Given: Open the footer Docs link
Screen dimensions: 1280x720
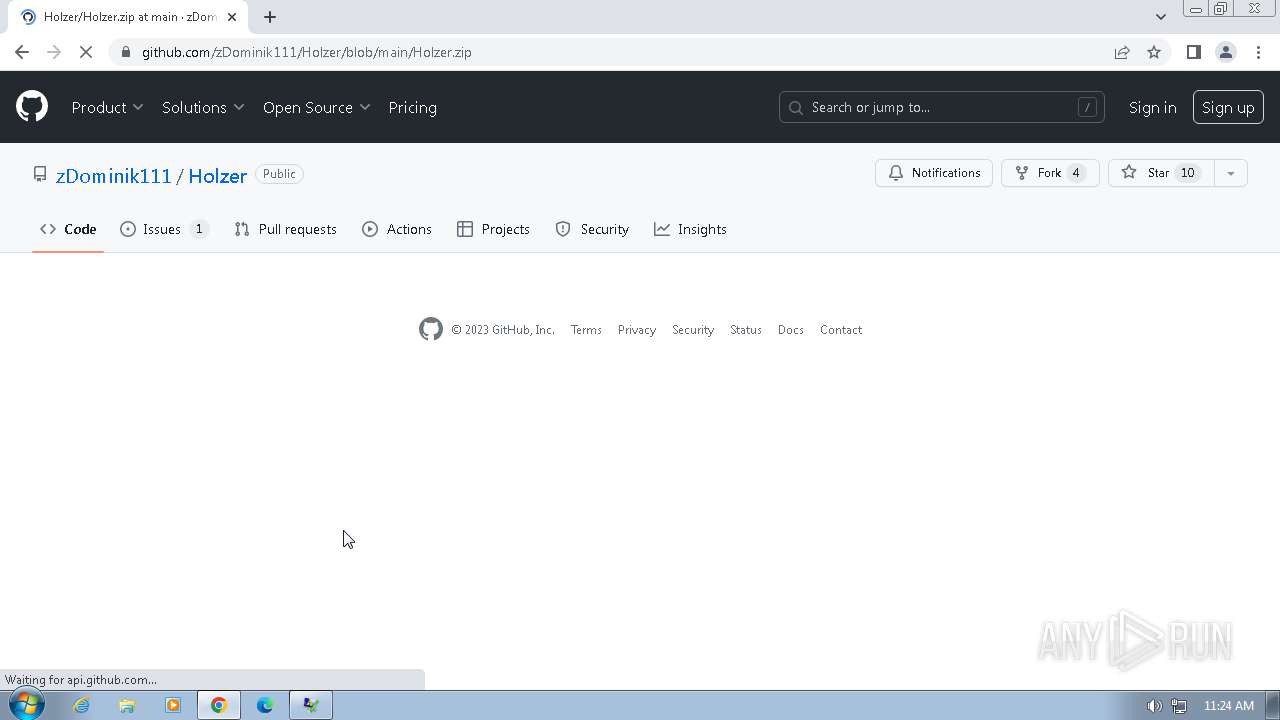Looking at the screenshot, I should tap(791, 330).
